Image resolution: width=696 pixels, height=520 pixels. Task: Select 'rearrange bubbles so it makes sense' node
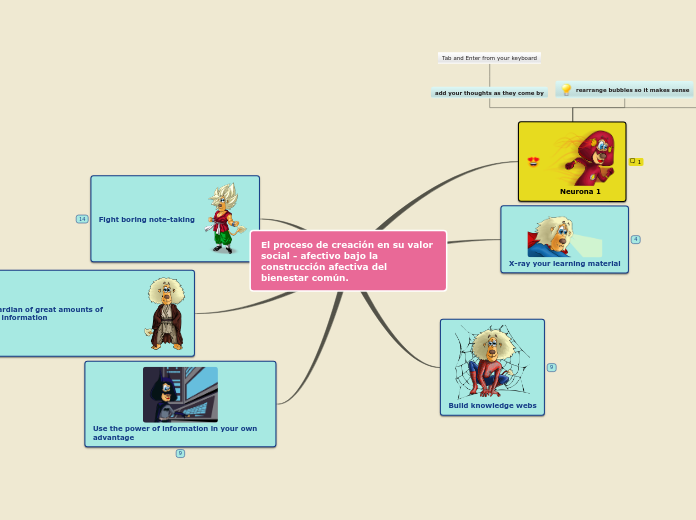pyautogui.click(x=625, y=90)
